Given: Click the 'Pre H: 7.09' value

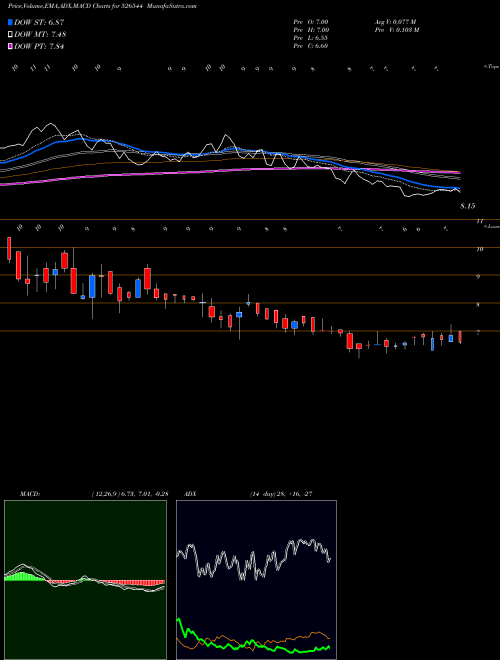Looking at the screenshot, I should click(x=311, y=30).
